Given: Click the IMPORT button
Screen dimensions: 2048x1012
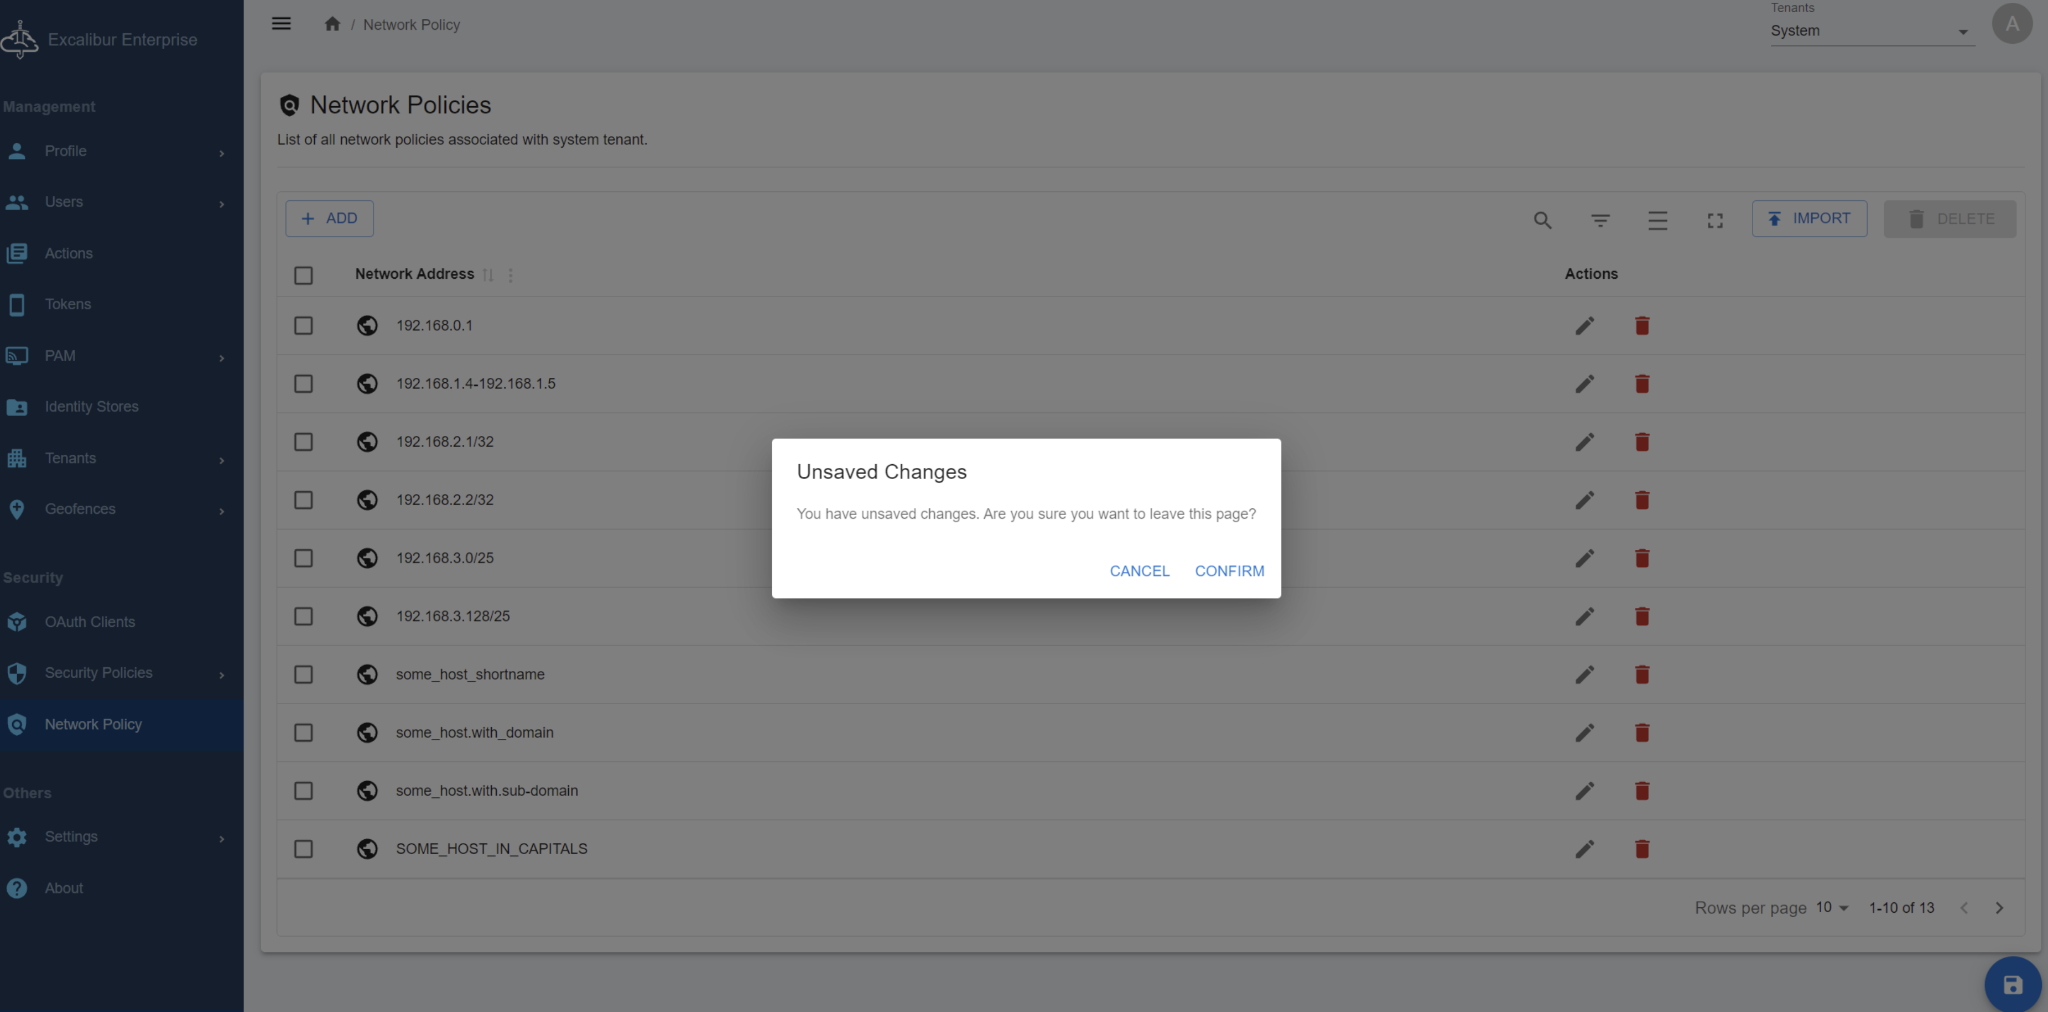Looking at the screenshot, I should coord(1809,218).
